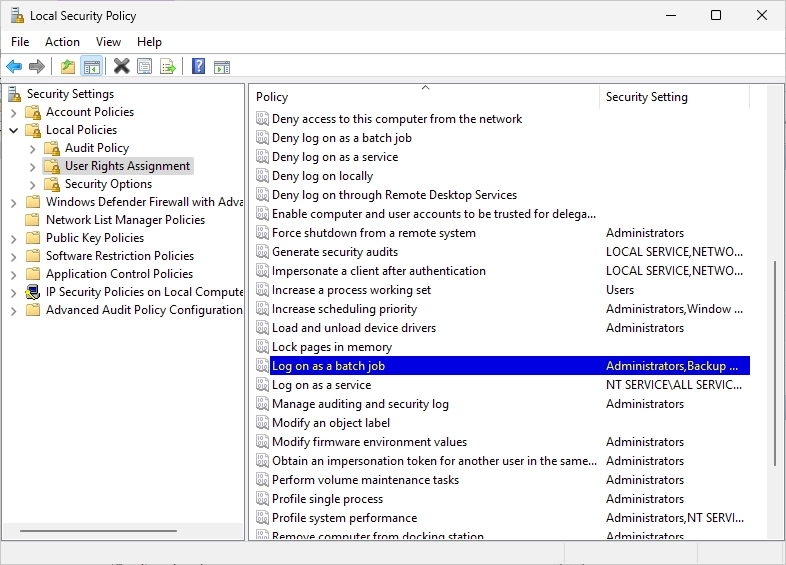
Task: Open the Properties toolbar icon
Action: [x=145, y=66]
